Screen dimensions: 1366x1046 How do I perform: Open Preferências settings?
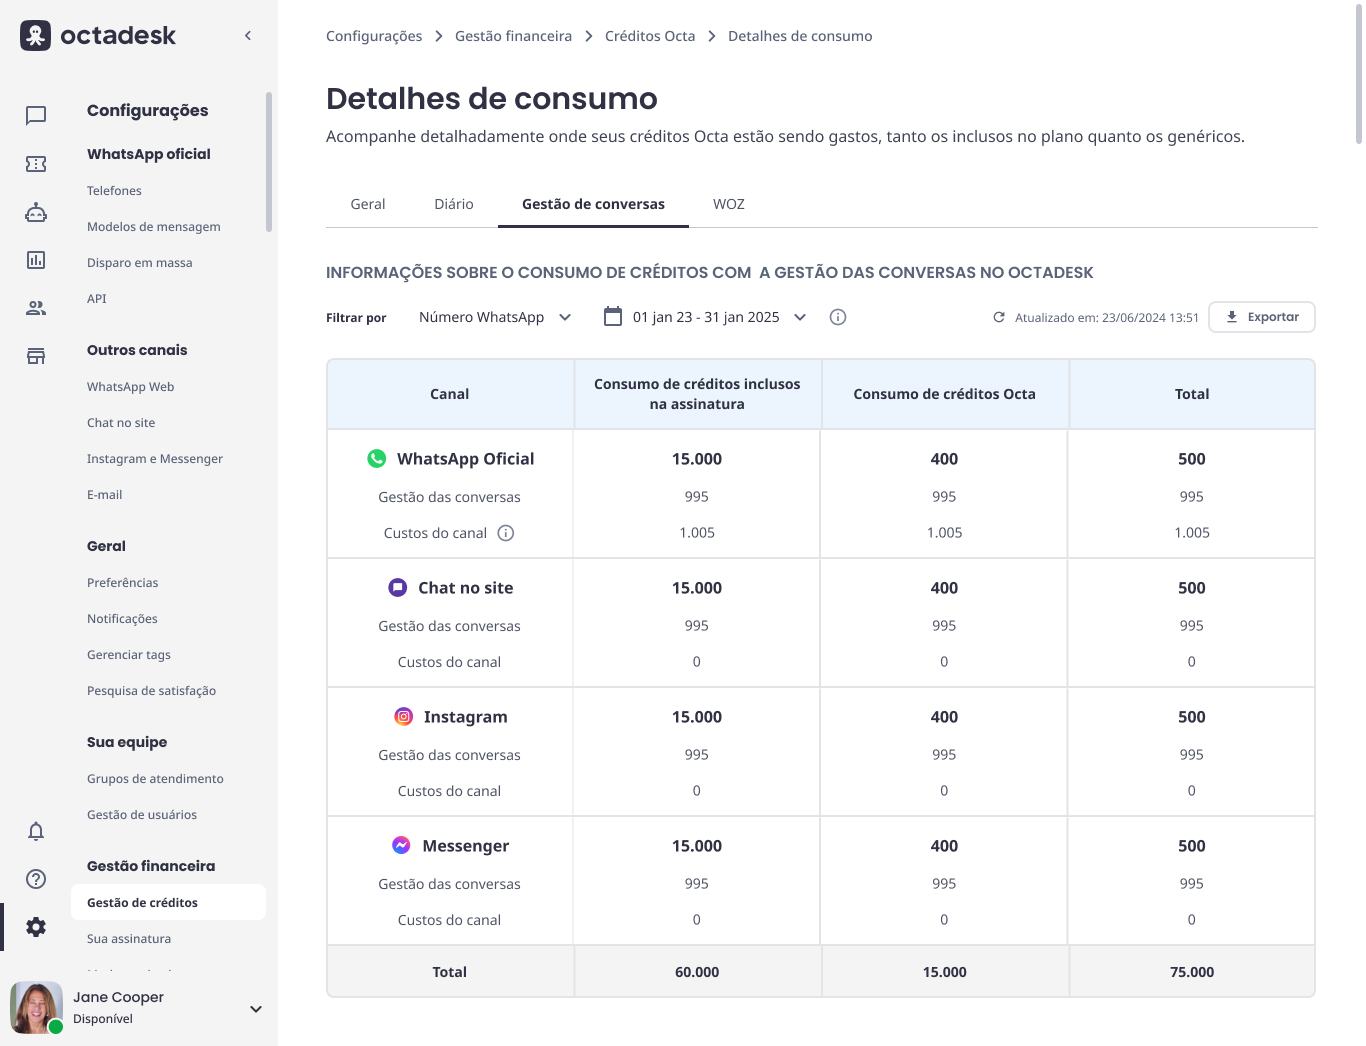(123, 583)
